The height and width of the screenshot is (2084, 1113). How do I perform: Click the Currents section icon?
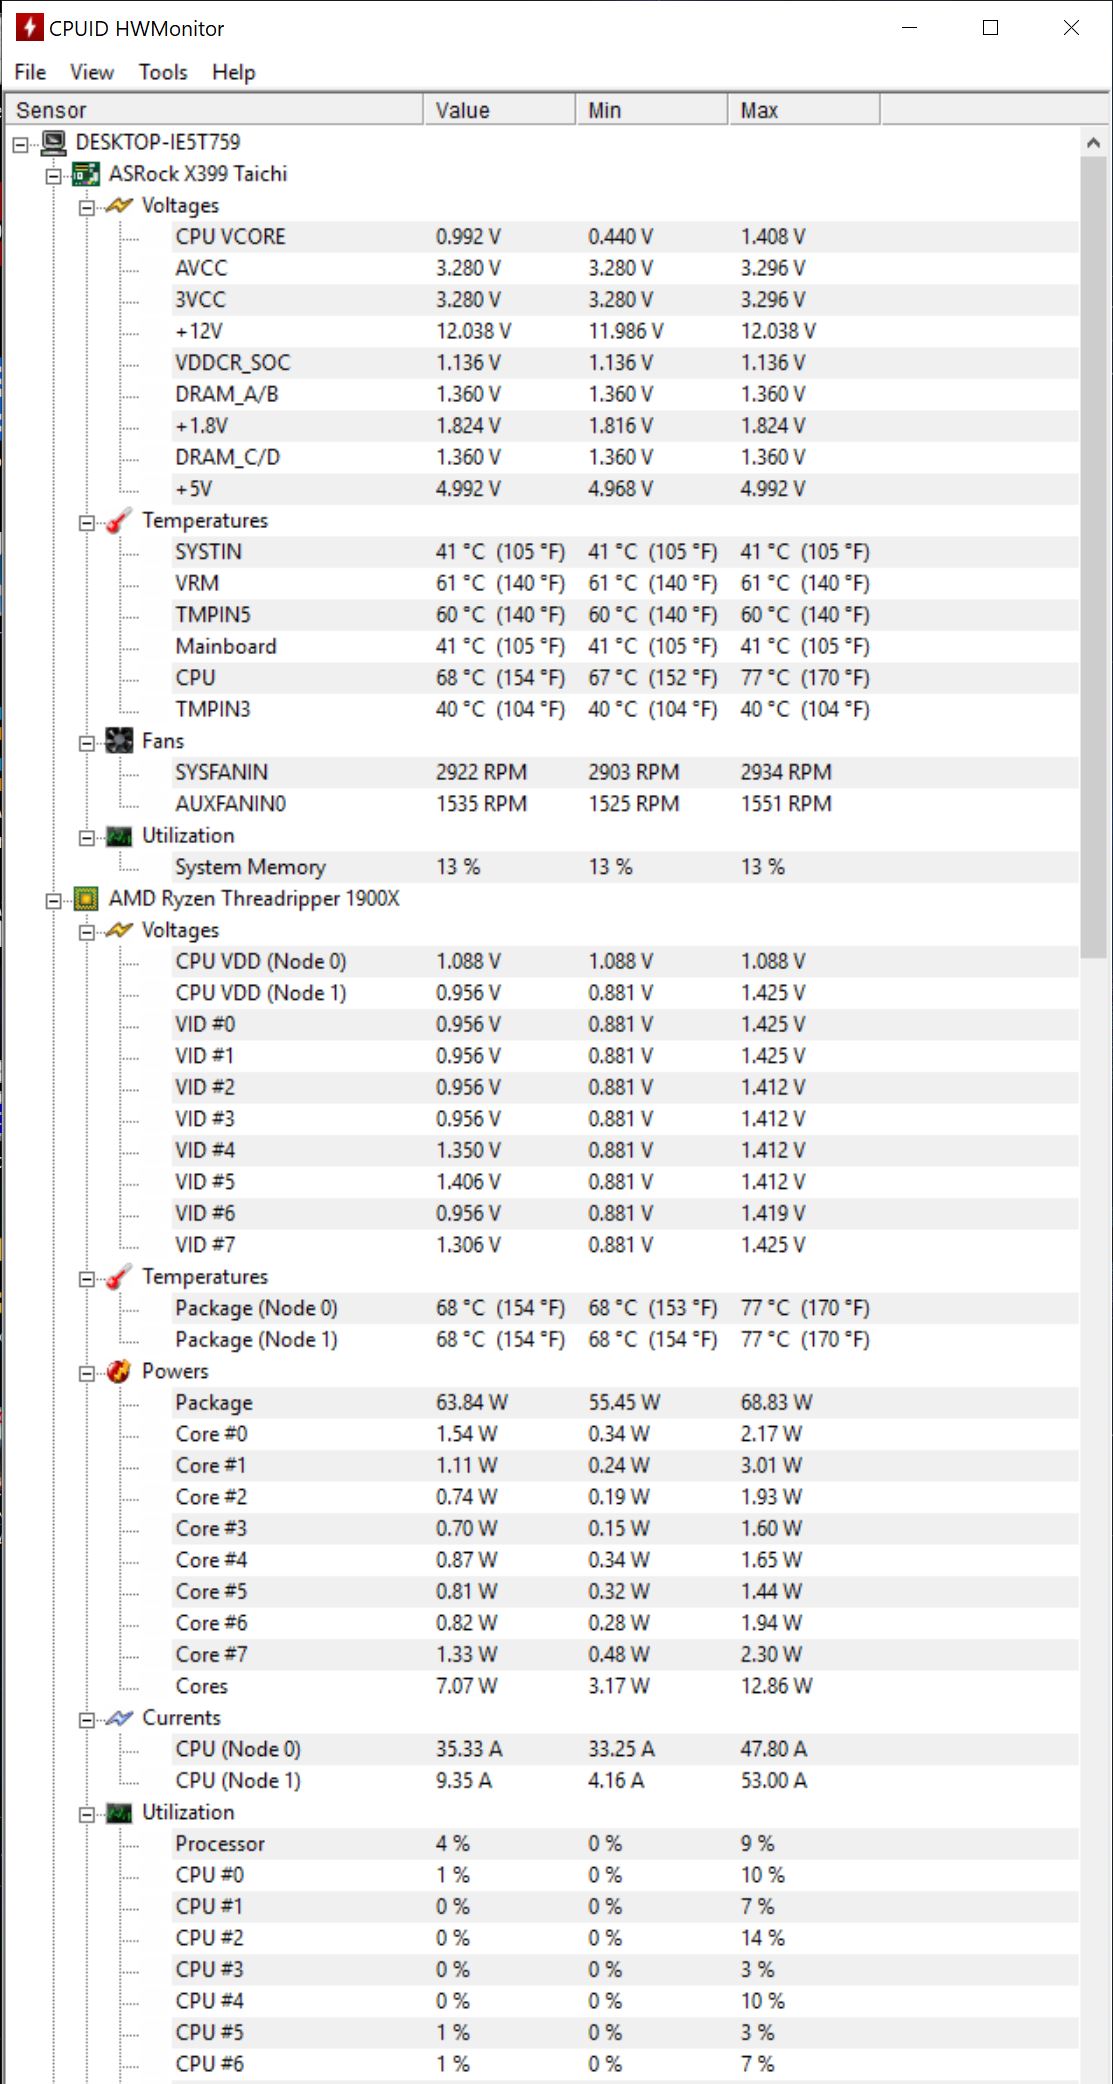[119, 1718]
